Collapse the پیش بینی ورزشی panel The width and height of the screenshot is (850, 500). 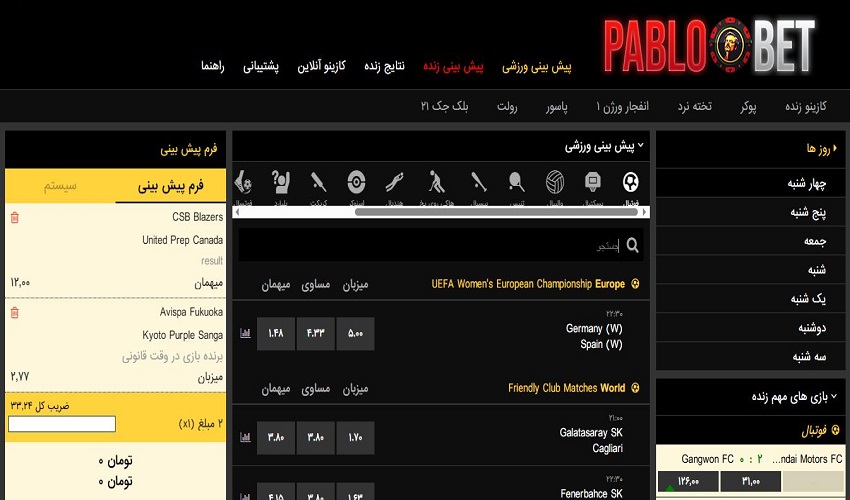(x=641, y=147)
